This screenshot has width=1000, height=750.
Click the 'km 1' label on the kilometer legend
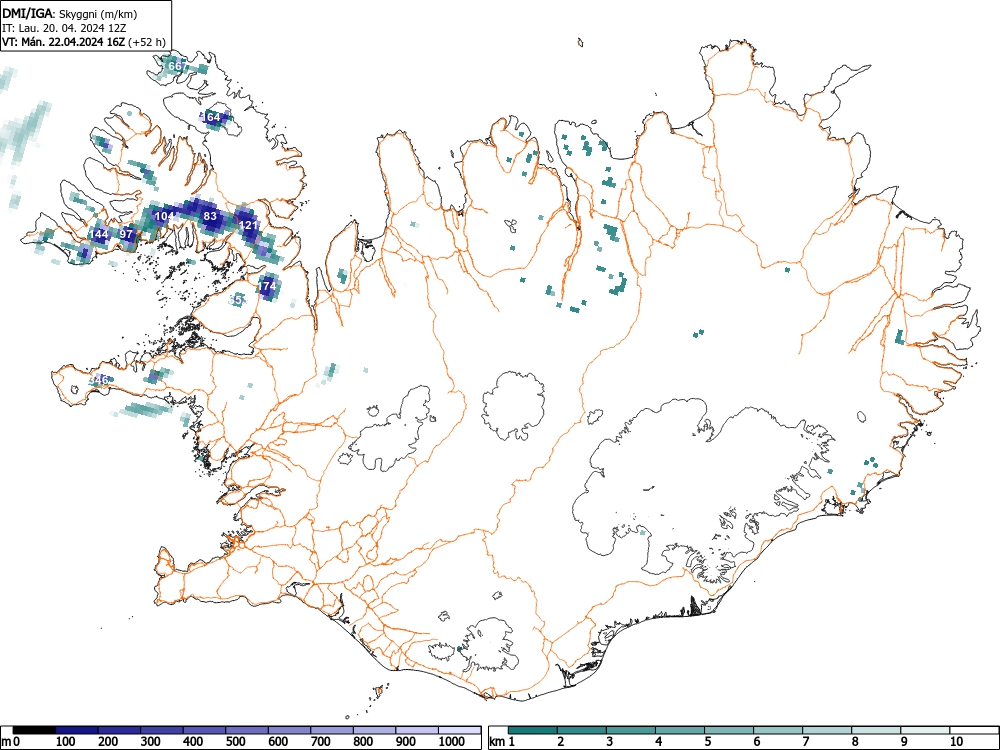pyautogui.click(x=503, y=742)
